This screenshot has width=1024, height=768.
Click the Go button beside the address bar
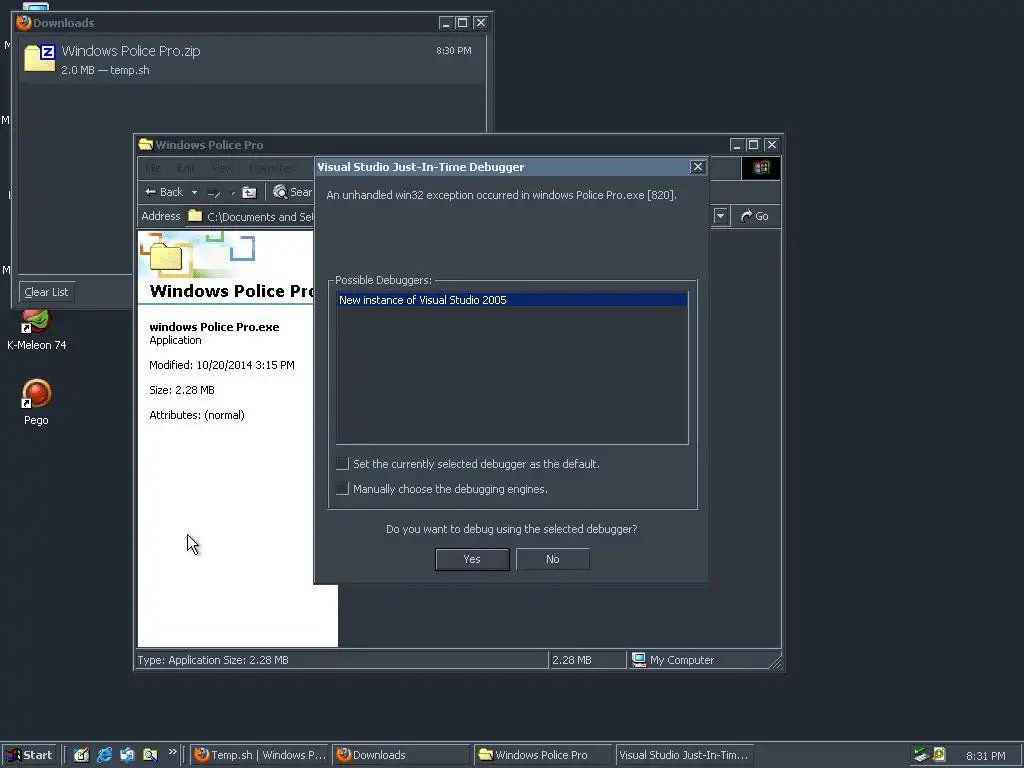click(x=754, y=216)
